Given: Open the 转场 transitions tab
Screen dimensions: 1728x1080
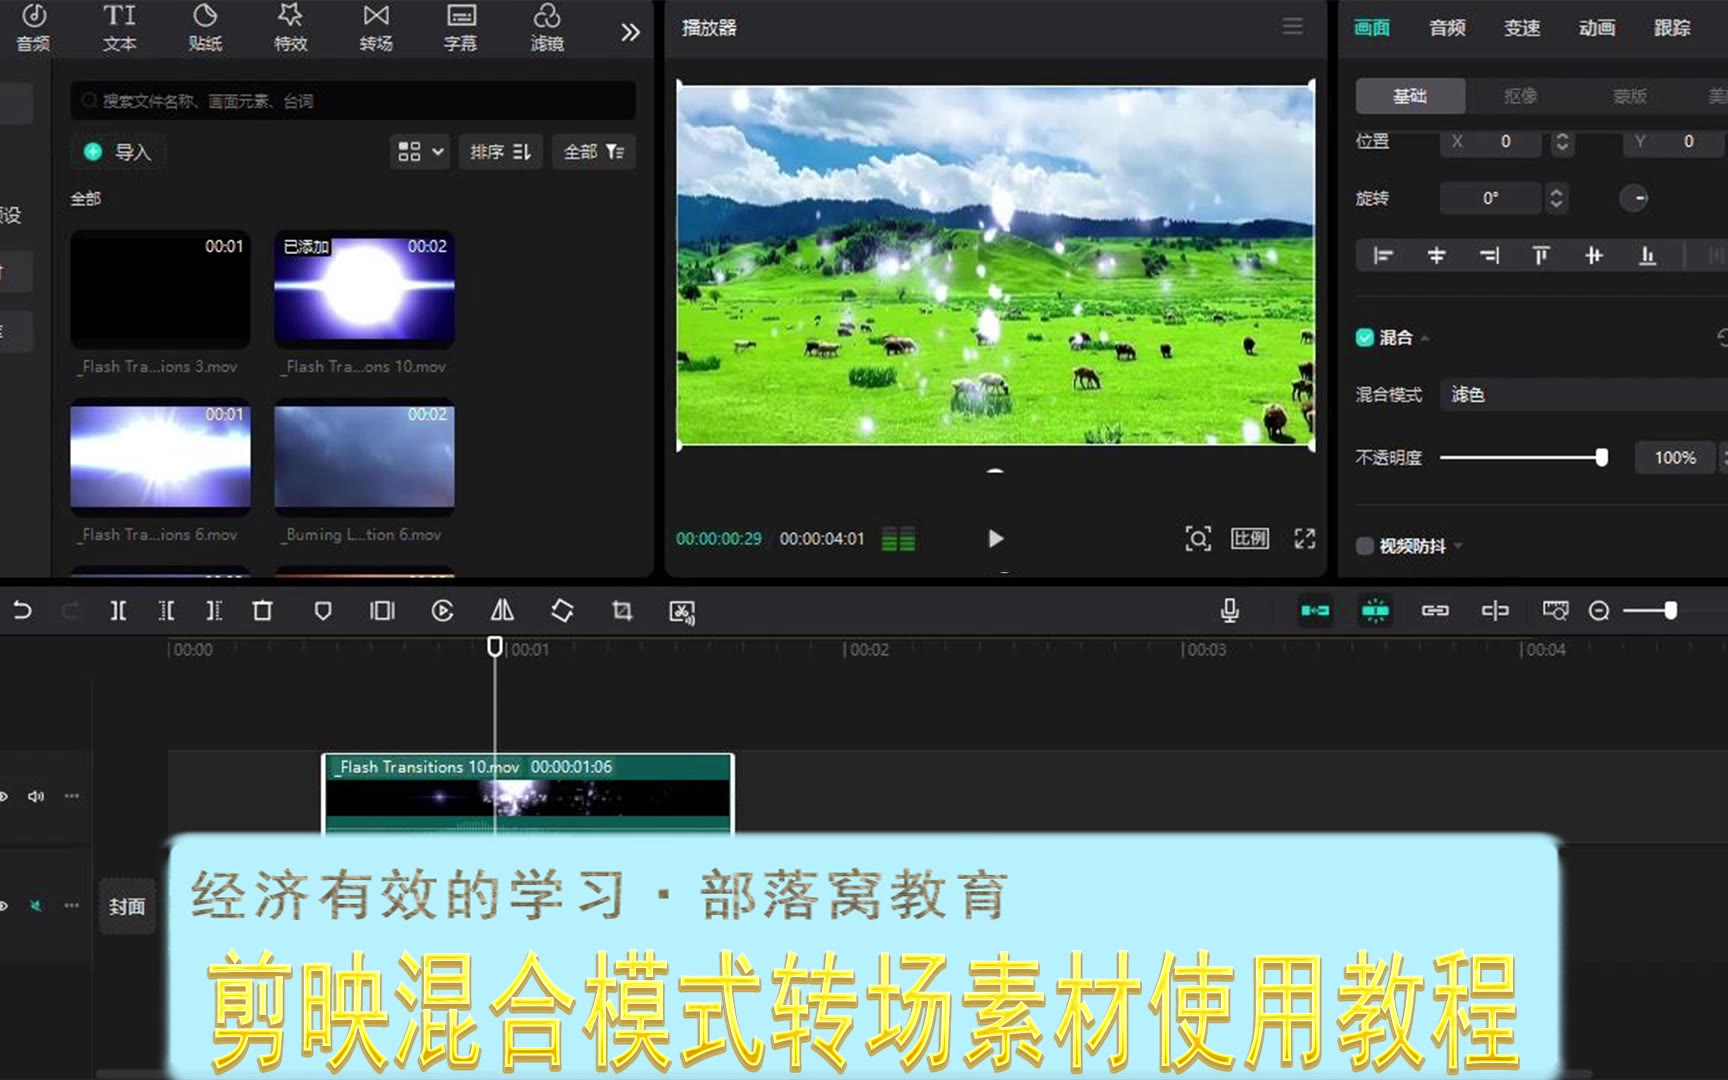Looking at the screenshot, I should click(376, 28).
